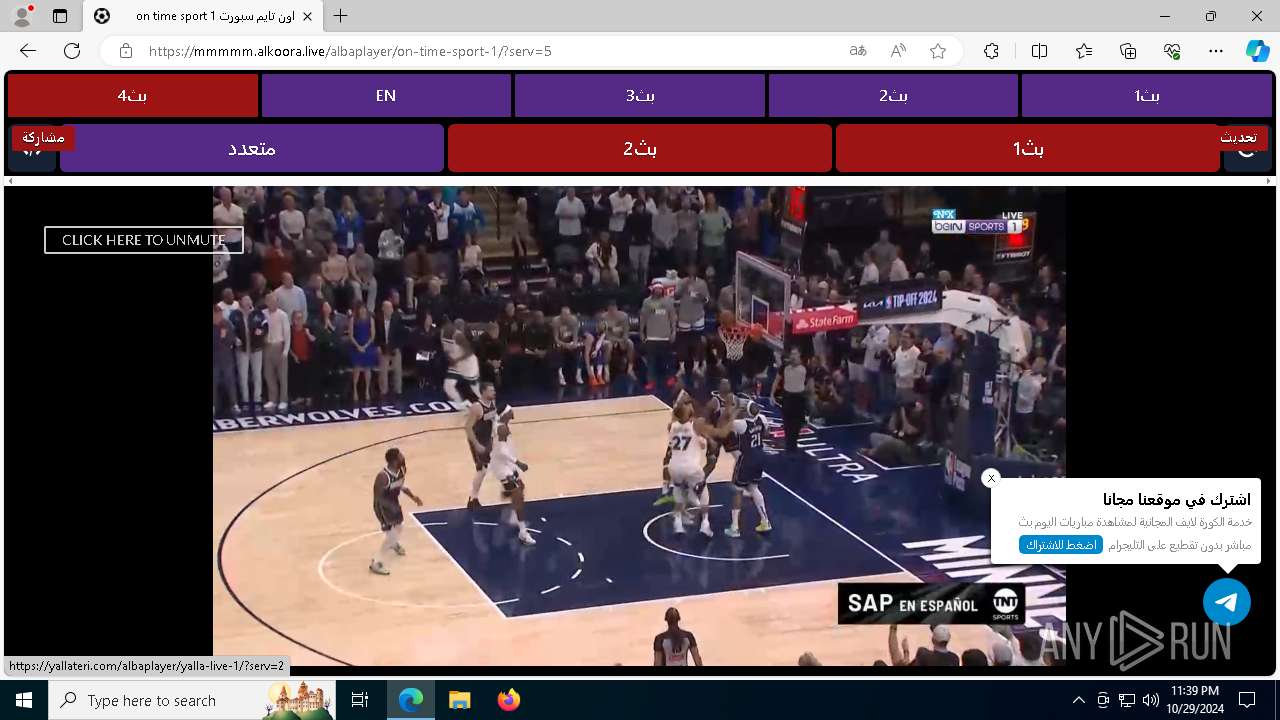Toggle read aloud in address bar

898,51
